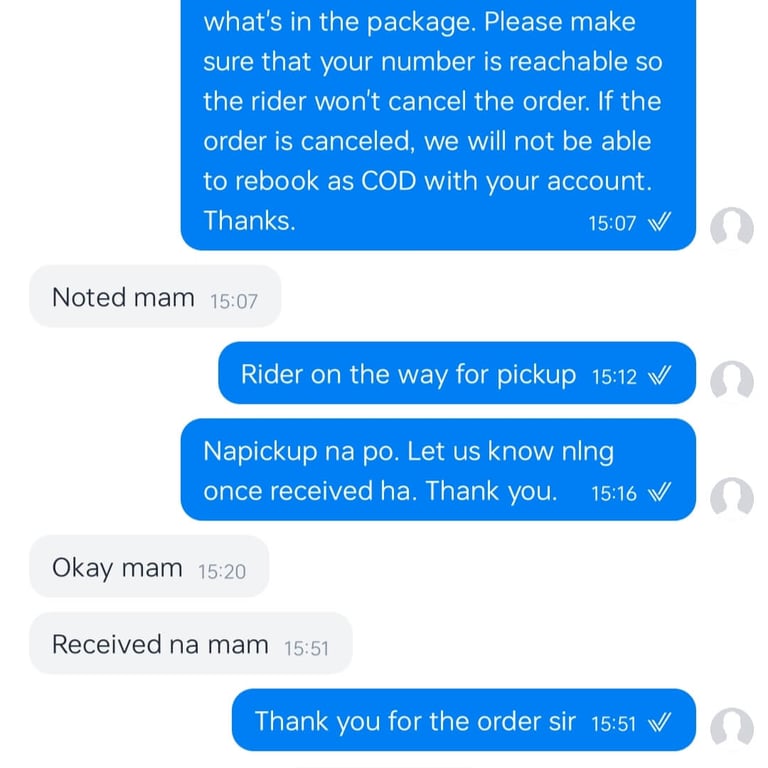Click the 15:16 timestamp on the pickup message
Viewport: 768px width, 768px height.
pos(614,494)
